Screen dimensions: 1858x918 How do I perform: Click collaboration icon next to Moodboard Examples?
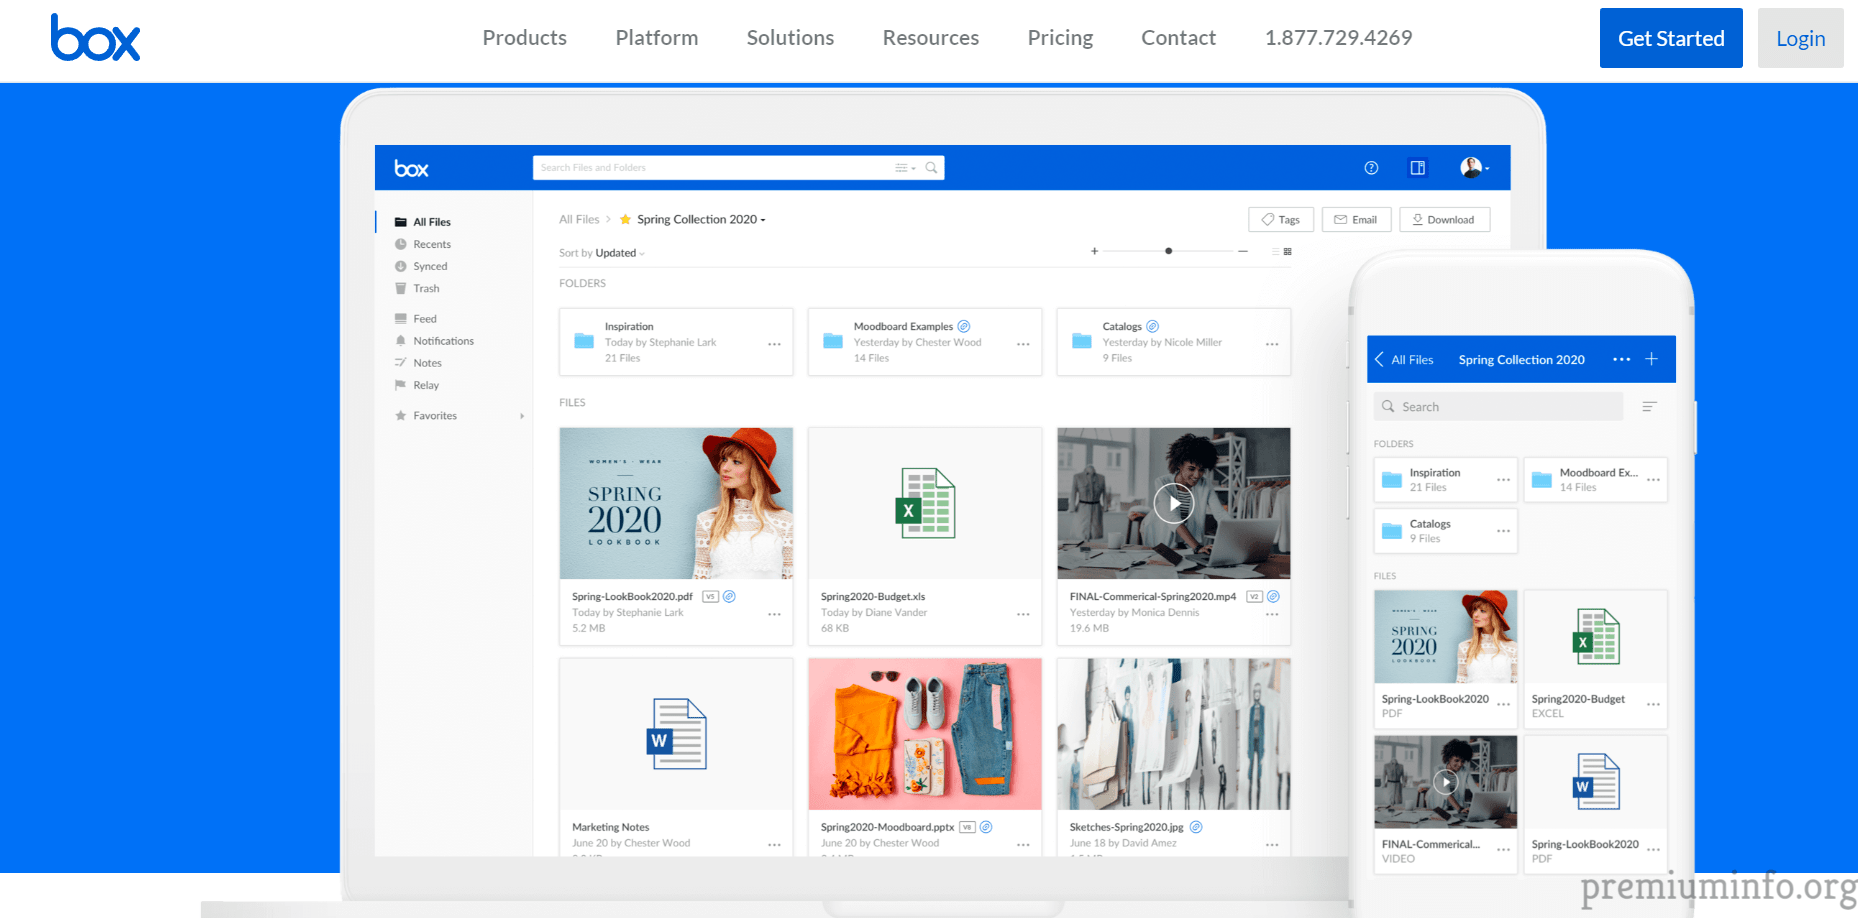[x=964, y=326]
